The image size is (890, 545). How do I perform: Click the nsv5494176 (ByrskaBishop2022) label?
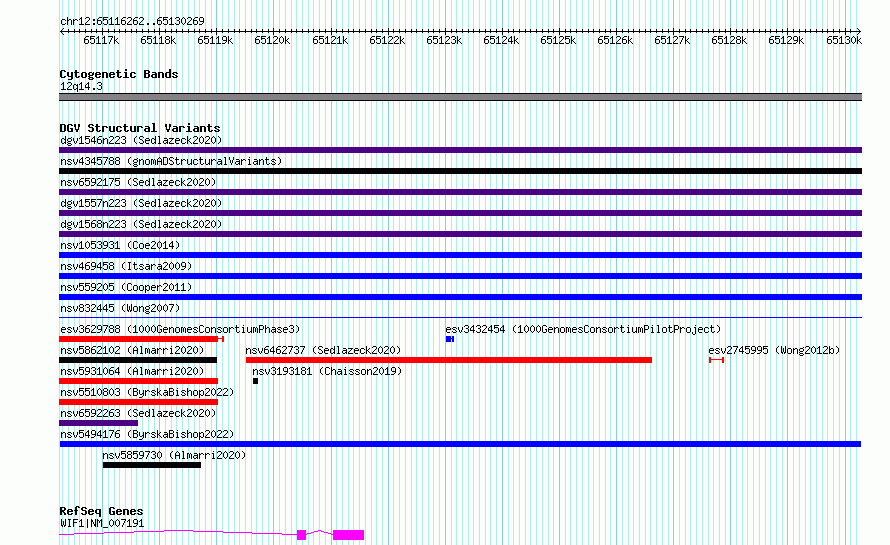(147, 434)
